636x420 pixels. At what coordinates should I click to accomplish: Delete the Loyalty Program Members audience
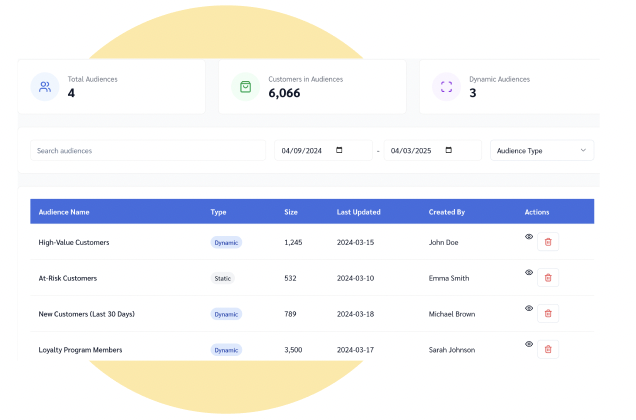[x=548, y=349]
